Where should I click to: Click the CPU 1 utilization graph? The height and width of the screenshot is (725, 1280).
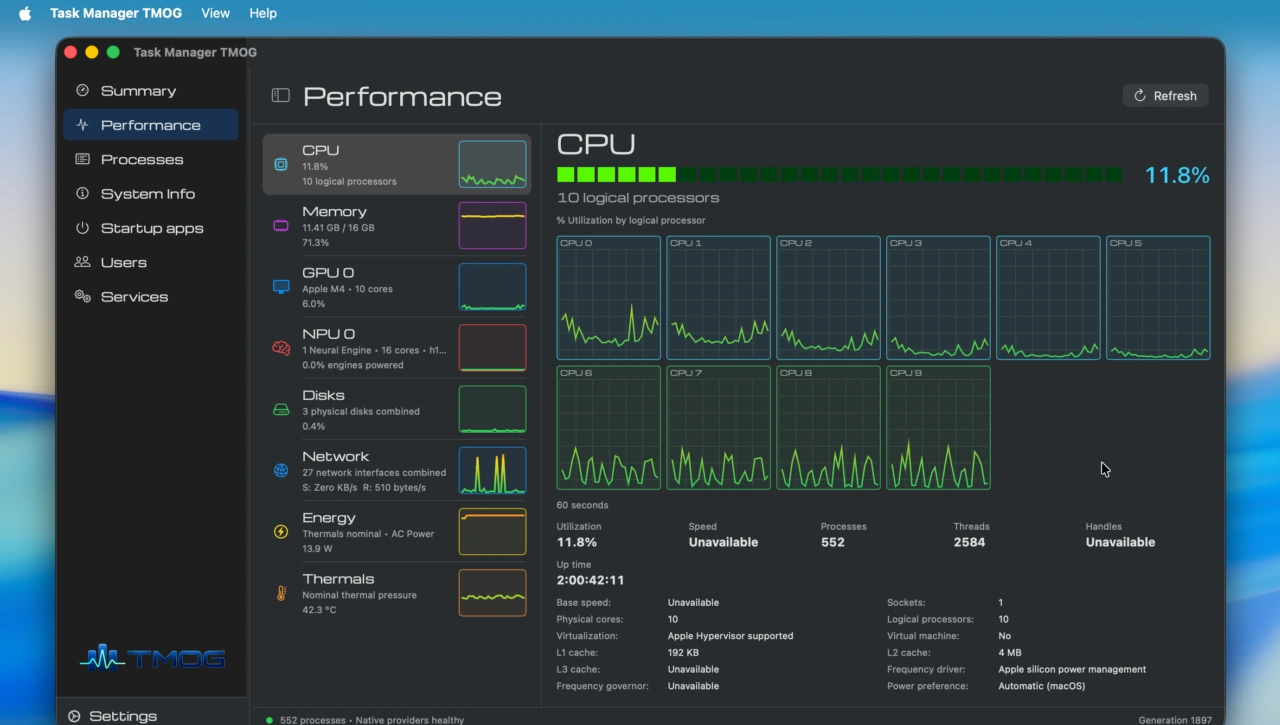click(719, 298)
